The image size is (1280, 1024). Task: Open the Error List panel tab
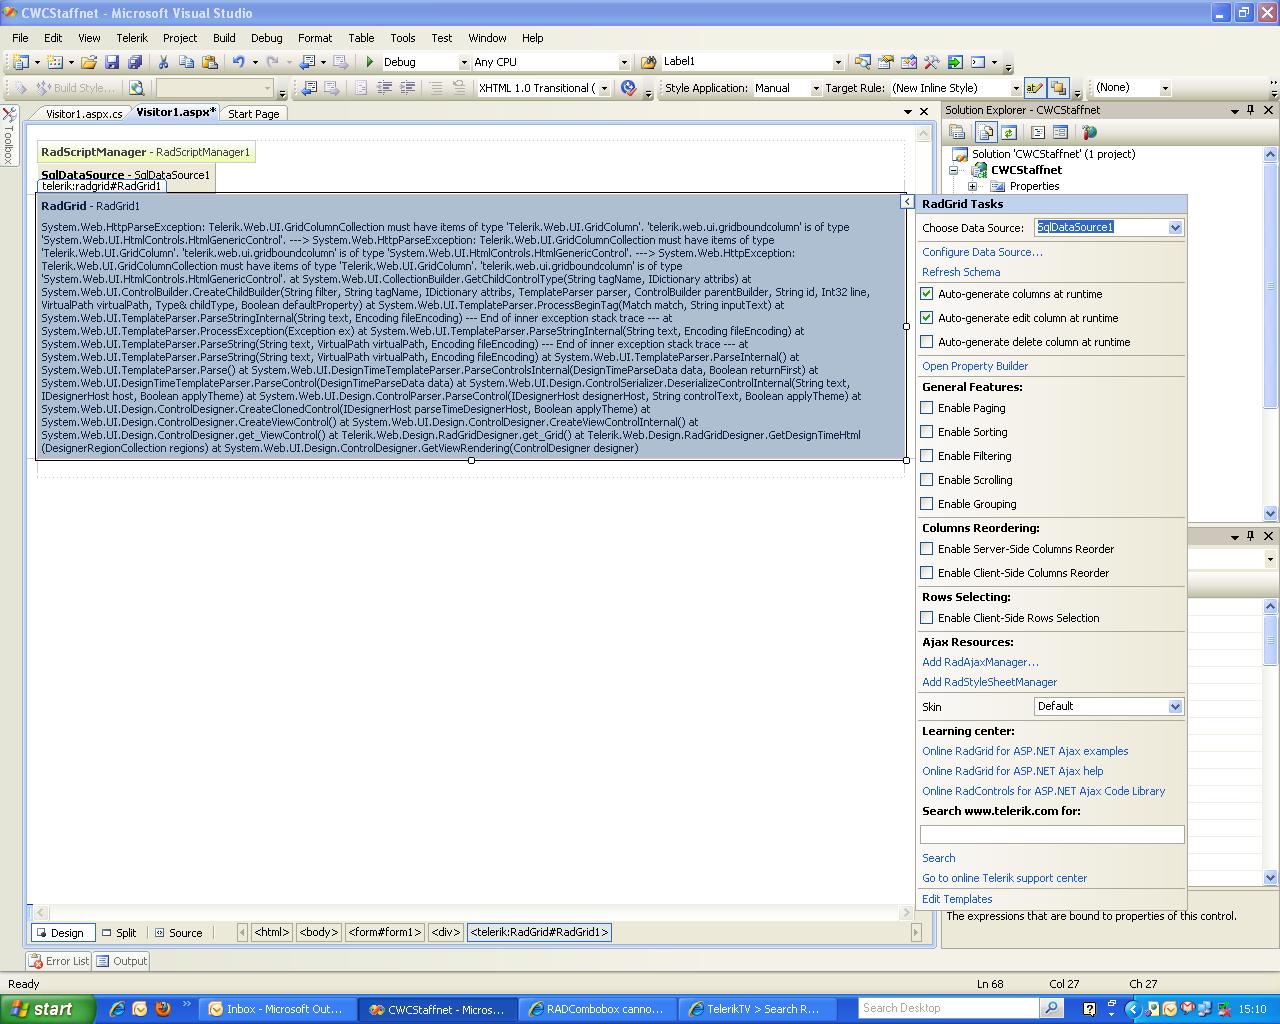point(59,961)
